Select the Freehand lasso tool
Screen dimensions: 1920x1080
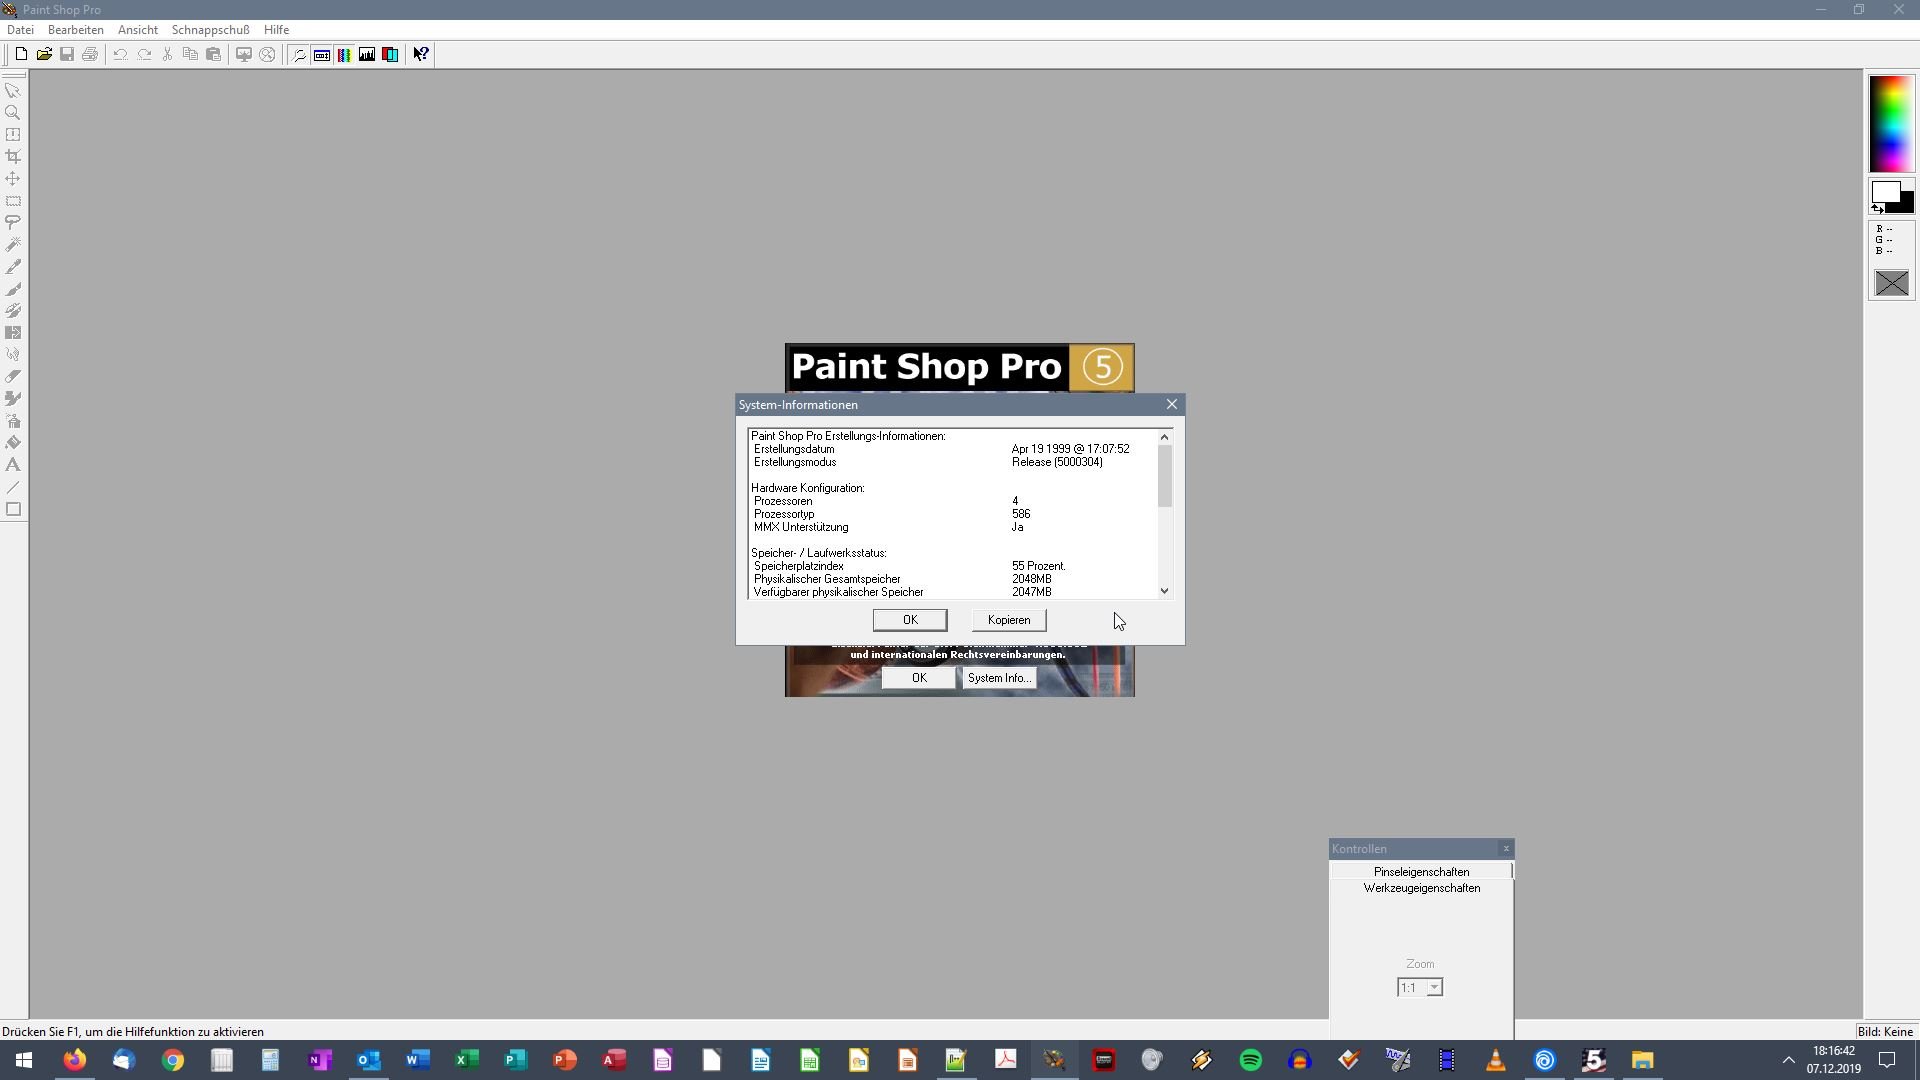tap(13, 223)
